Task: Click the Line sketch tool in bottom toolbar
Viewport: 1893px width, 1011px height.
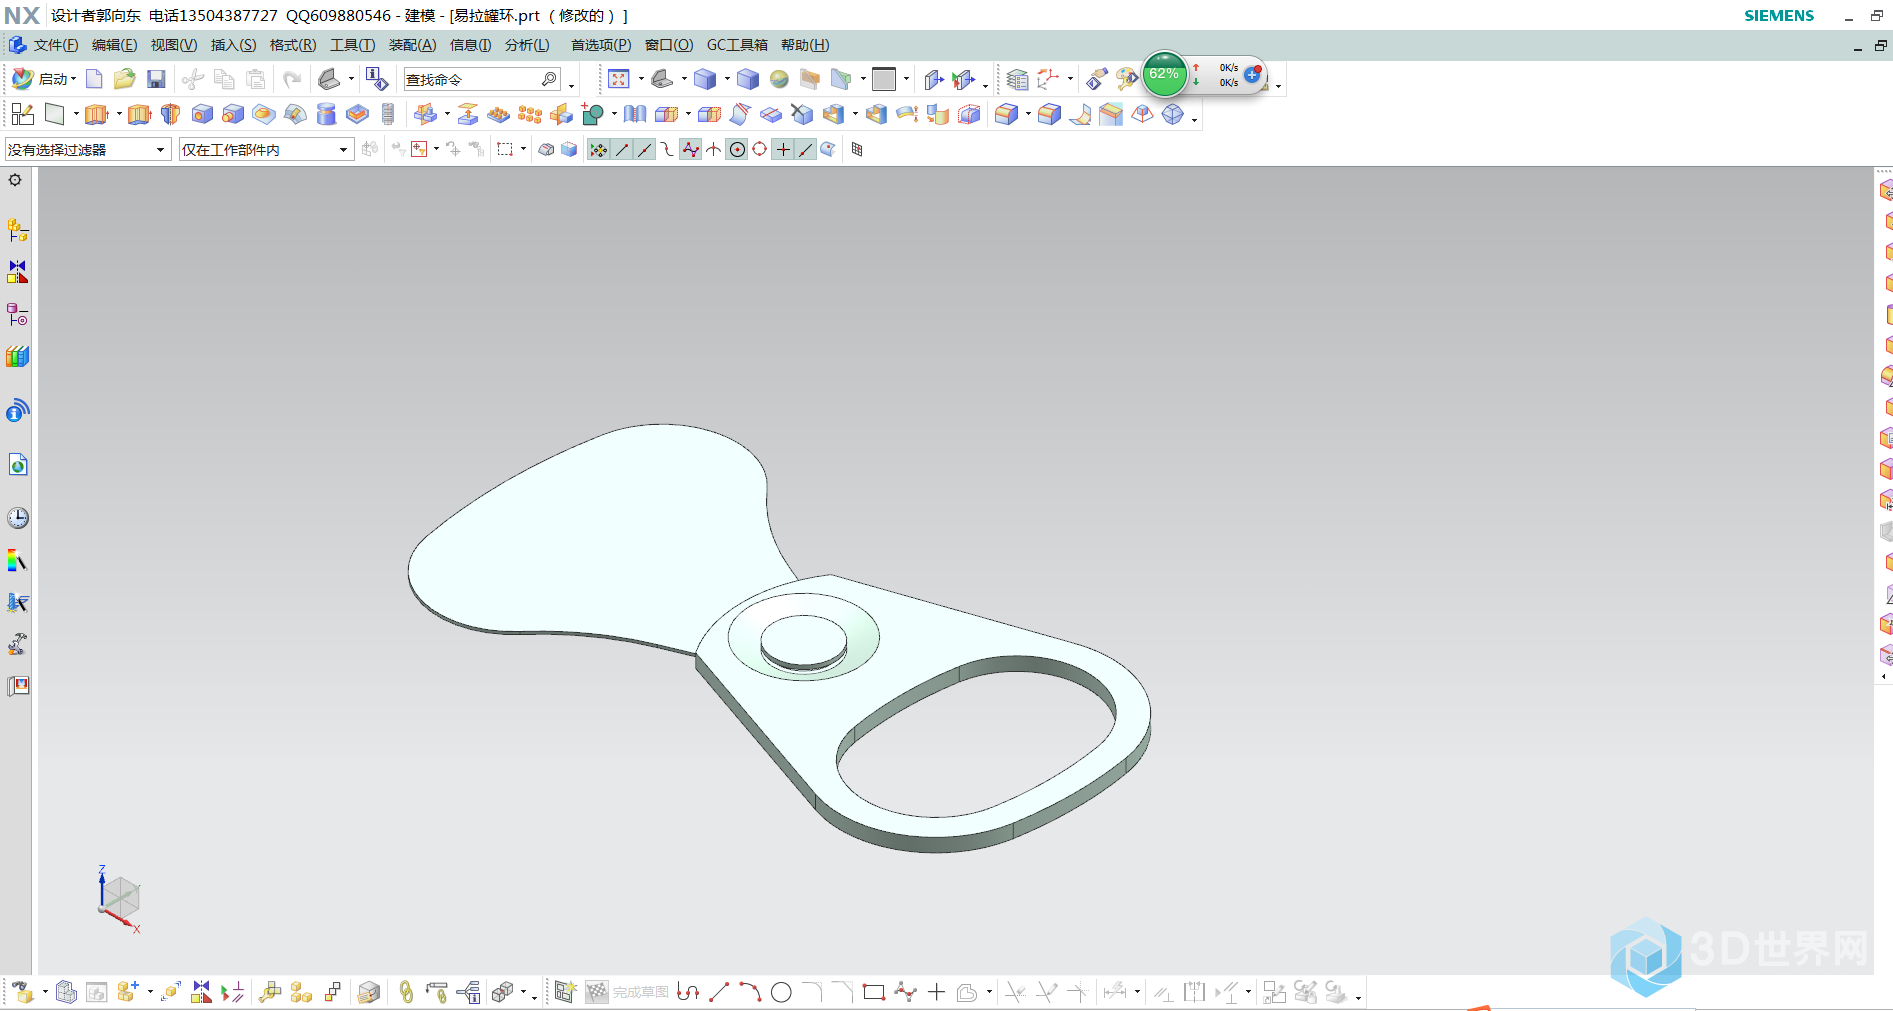Action: (x=719, y=992)
